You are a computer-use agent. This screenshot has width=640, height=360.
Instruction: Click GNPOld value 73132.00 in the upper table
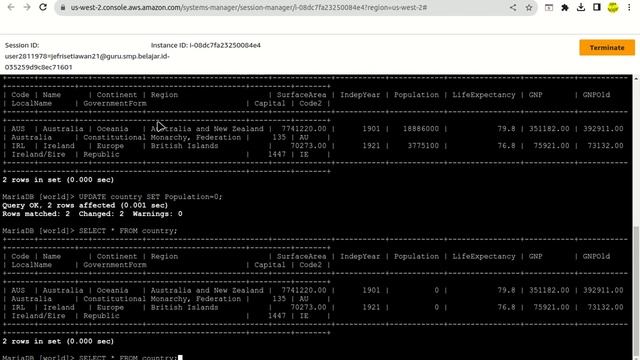click(605, 146)
